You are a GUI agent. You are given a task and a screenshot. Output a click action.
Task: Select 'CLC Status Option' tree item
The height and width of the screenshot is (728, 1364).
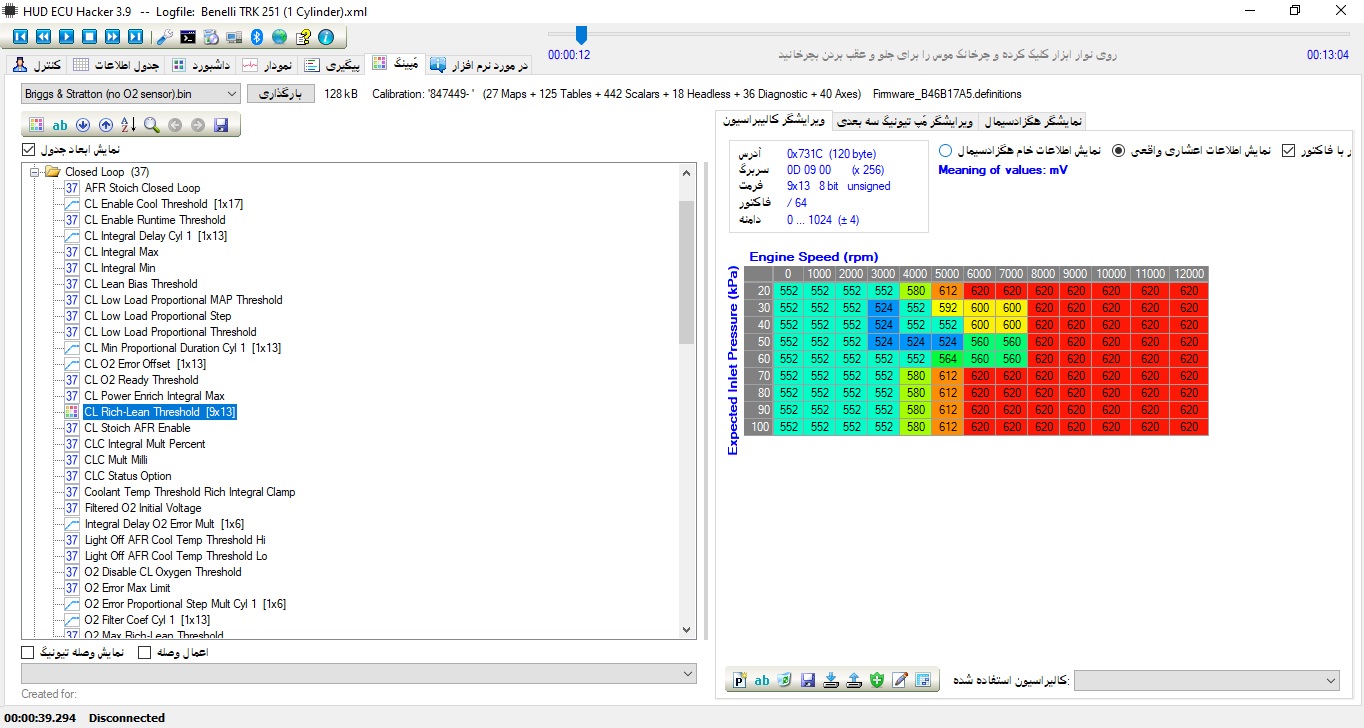(x=128, y=476)
